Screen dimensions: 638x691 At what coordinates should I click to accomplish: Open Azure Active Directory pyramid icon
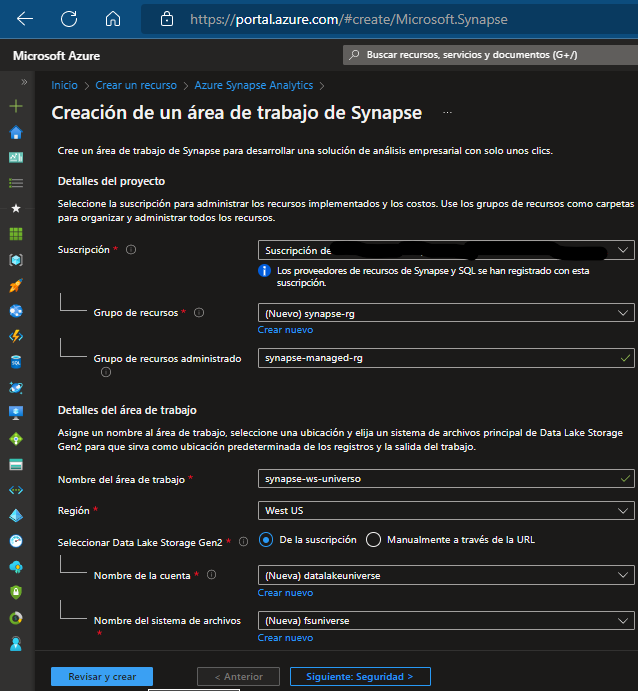(x=16, y=515)
